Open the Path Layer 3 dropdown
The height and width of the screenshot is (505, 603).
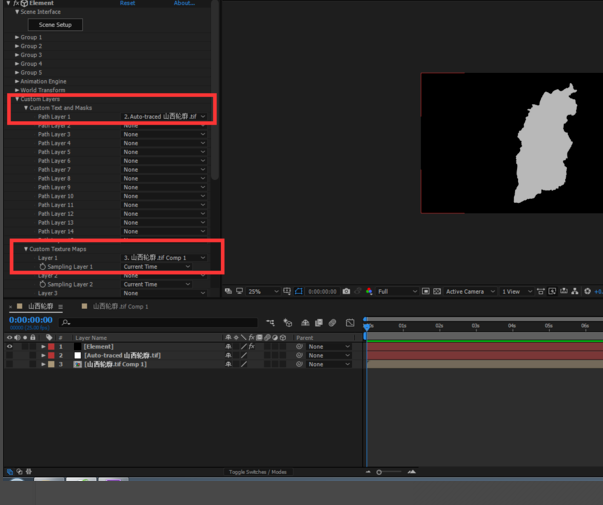[164, 134]
